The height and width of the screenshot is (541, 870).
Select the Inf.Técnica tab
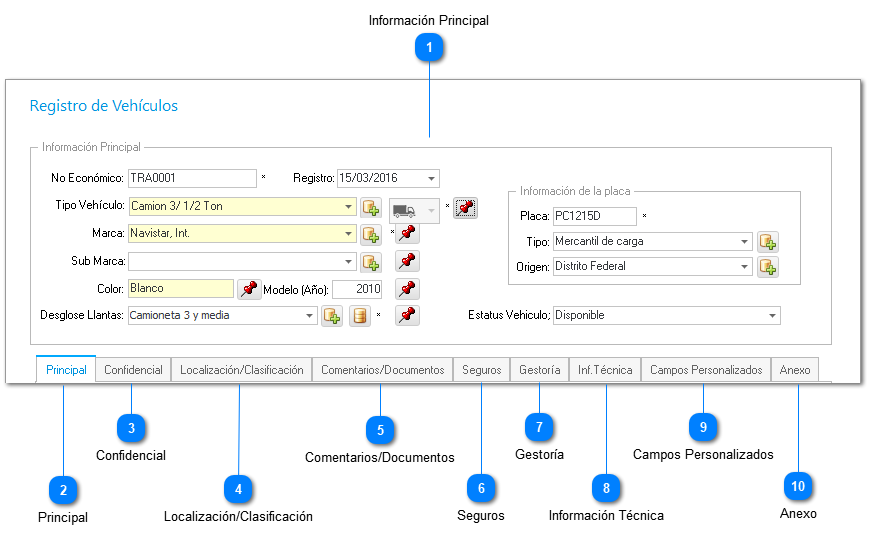[x=605, y=370]
